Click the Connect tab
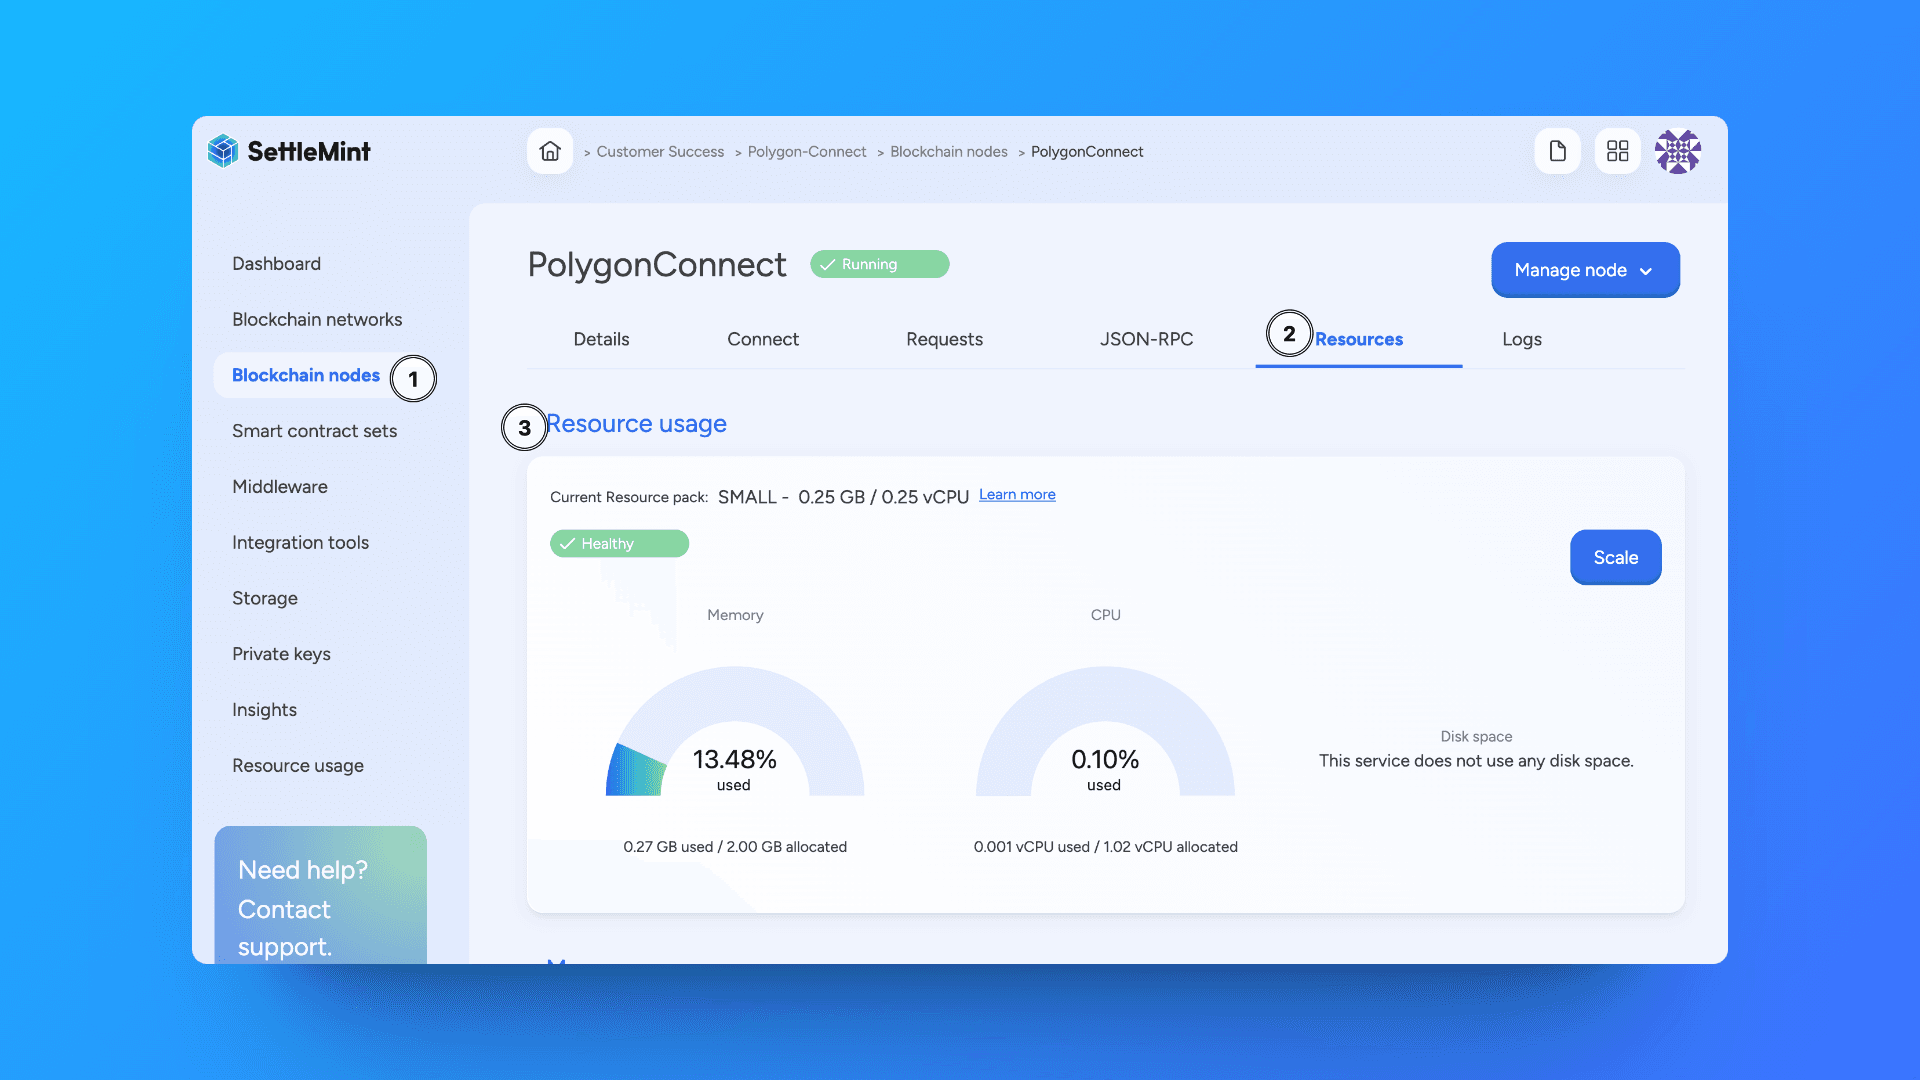The height and width of the screenshot is (1080, 1920). (762, 339)
